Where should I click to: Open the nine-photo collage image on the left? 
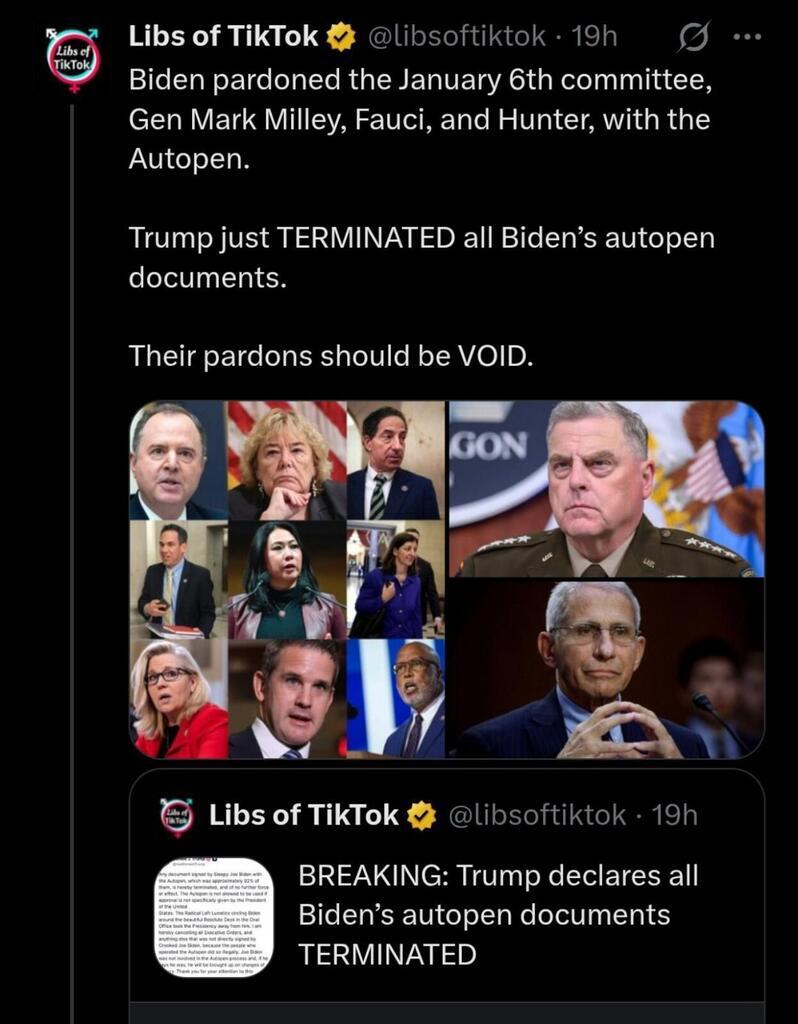287,579
